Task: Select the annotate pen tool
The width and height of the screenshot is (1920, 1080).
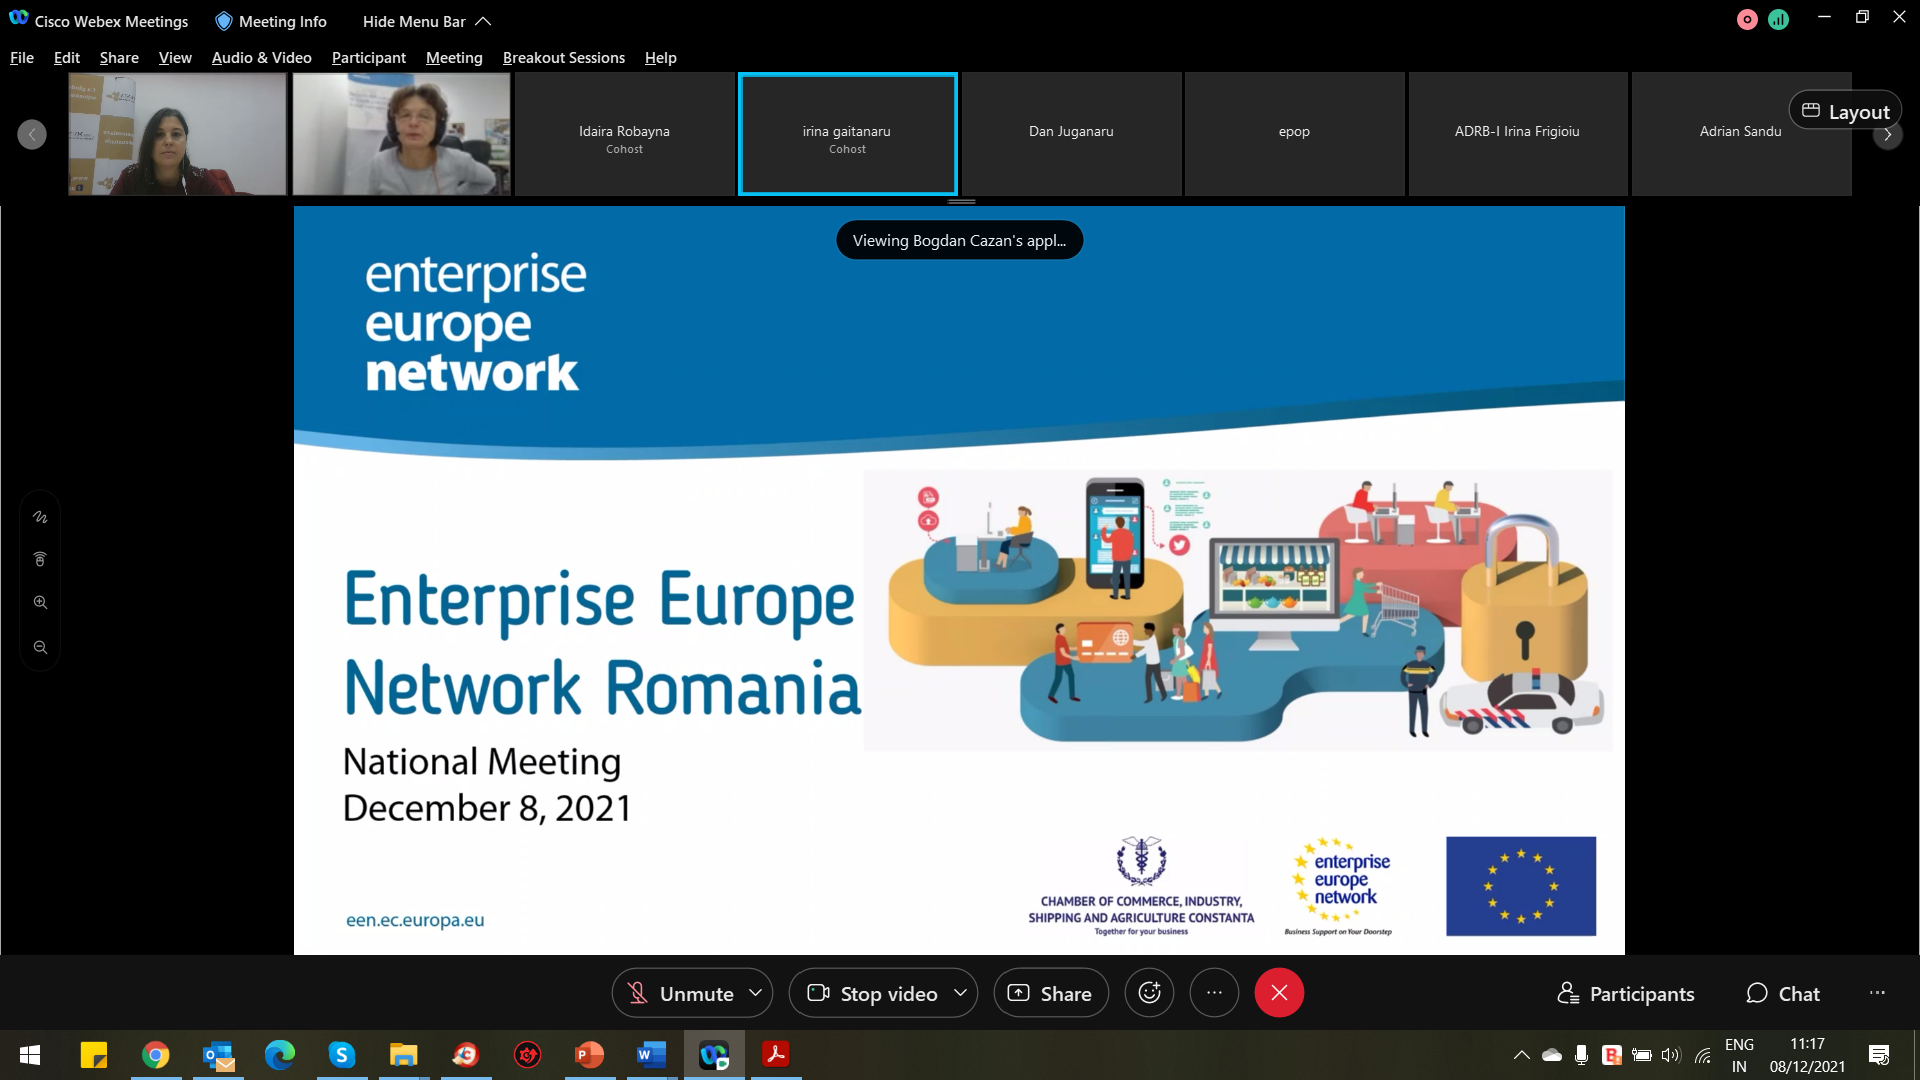Action: coord(40,517)
